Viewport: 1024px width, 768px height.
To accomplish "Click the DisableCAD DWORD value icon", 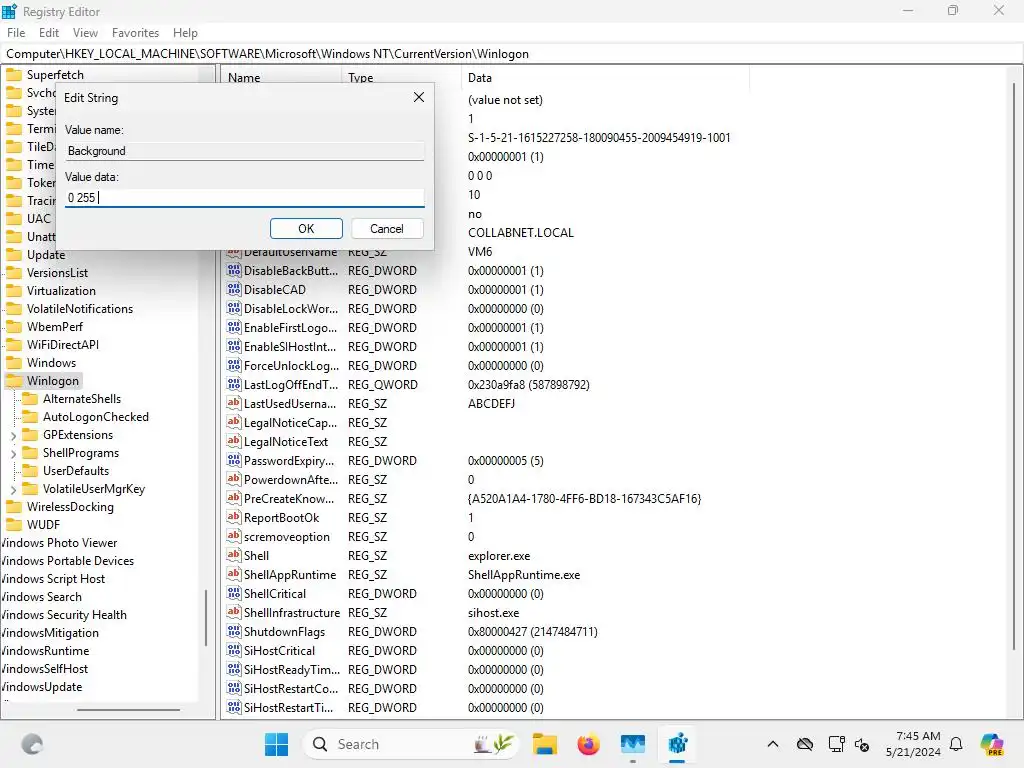I will click(x=234, y=289).
